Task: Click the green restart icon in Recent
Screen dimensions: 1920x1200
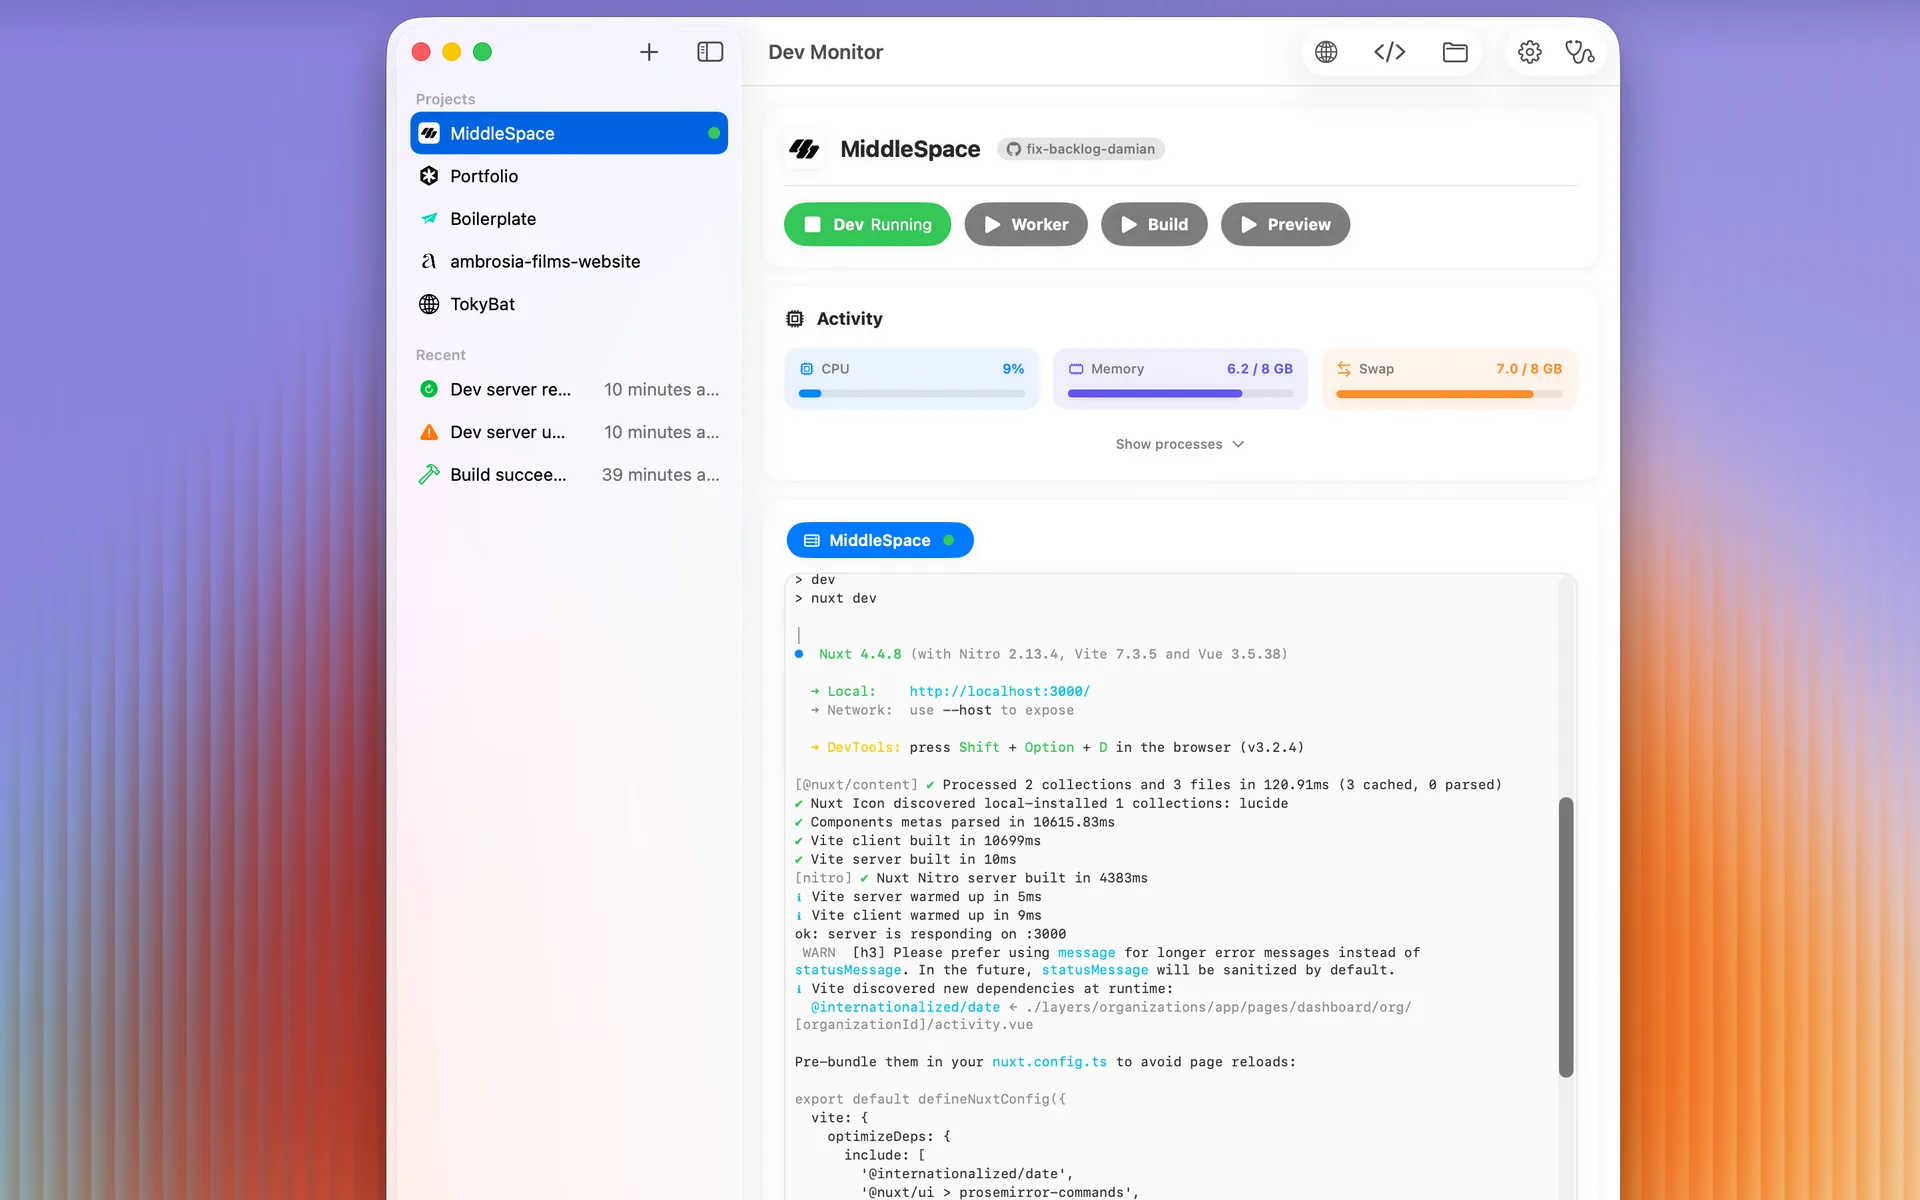Action: (x=429, y=389)
